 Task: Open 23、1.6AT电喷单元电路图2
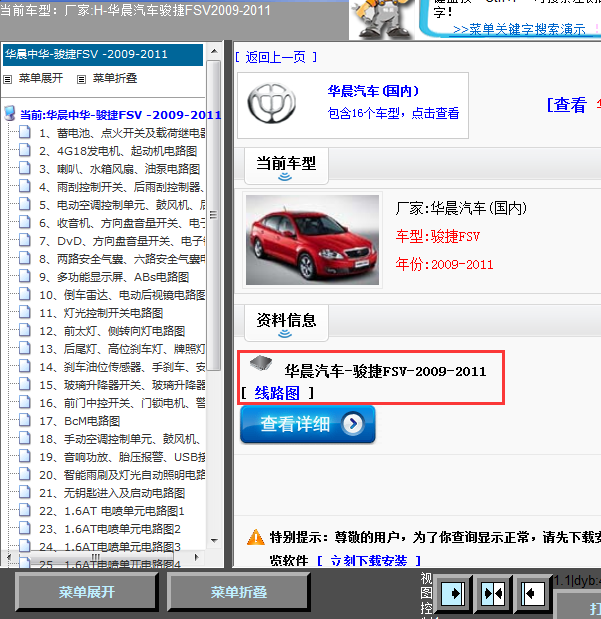click(110, 529)
